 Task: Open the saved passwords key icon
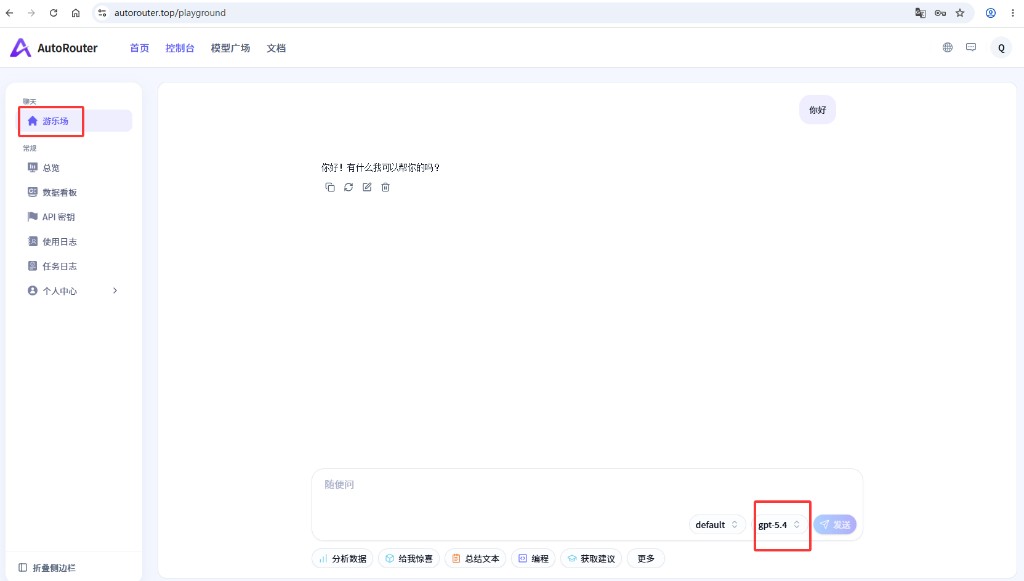pyautogui.click(x=940, y=13)
